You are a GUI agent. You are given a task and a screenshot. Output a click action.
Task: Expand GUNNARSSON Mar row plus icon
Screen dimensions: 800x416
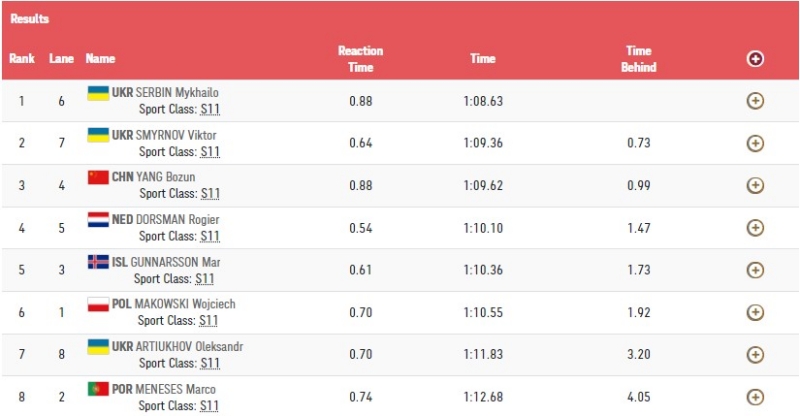755,270
